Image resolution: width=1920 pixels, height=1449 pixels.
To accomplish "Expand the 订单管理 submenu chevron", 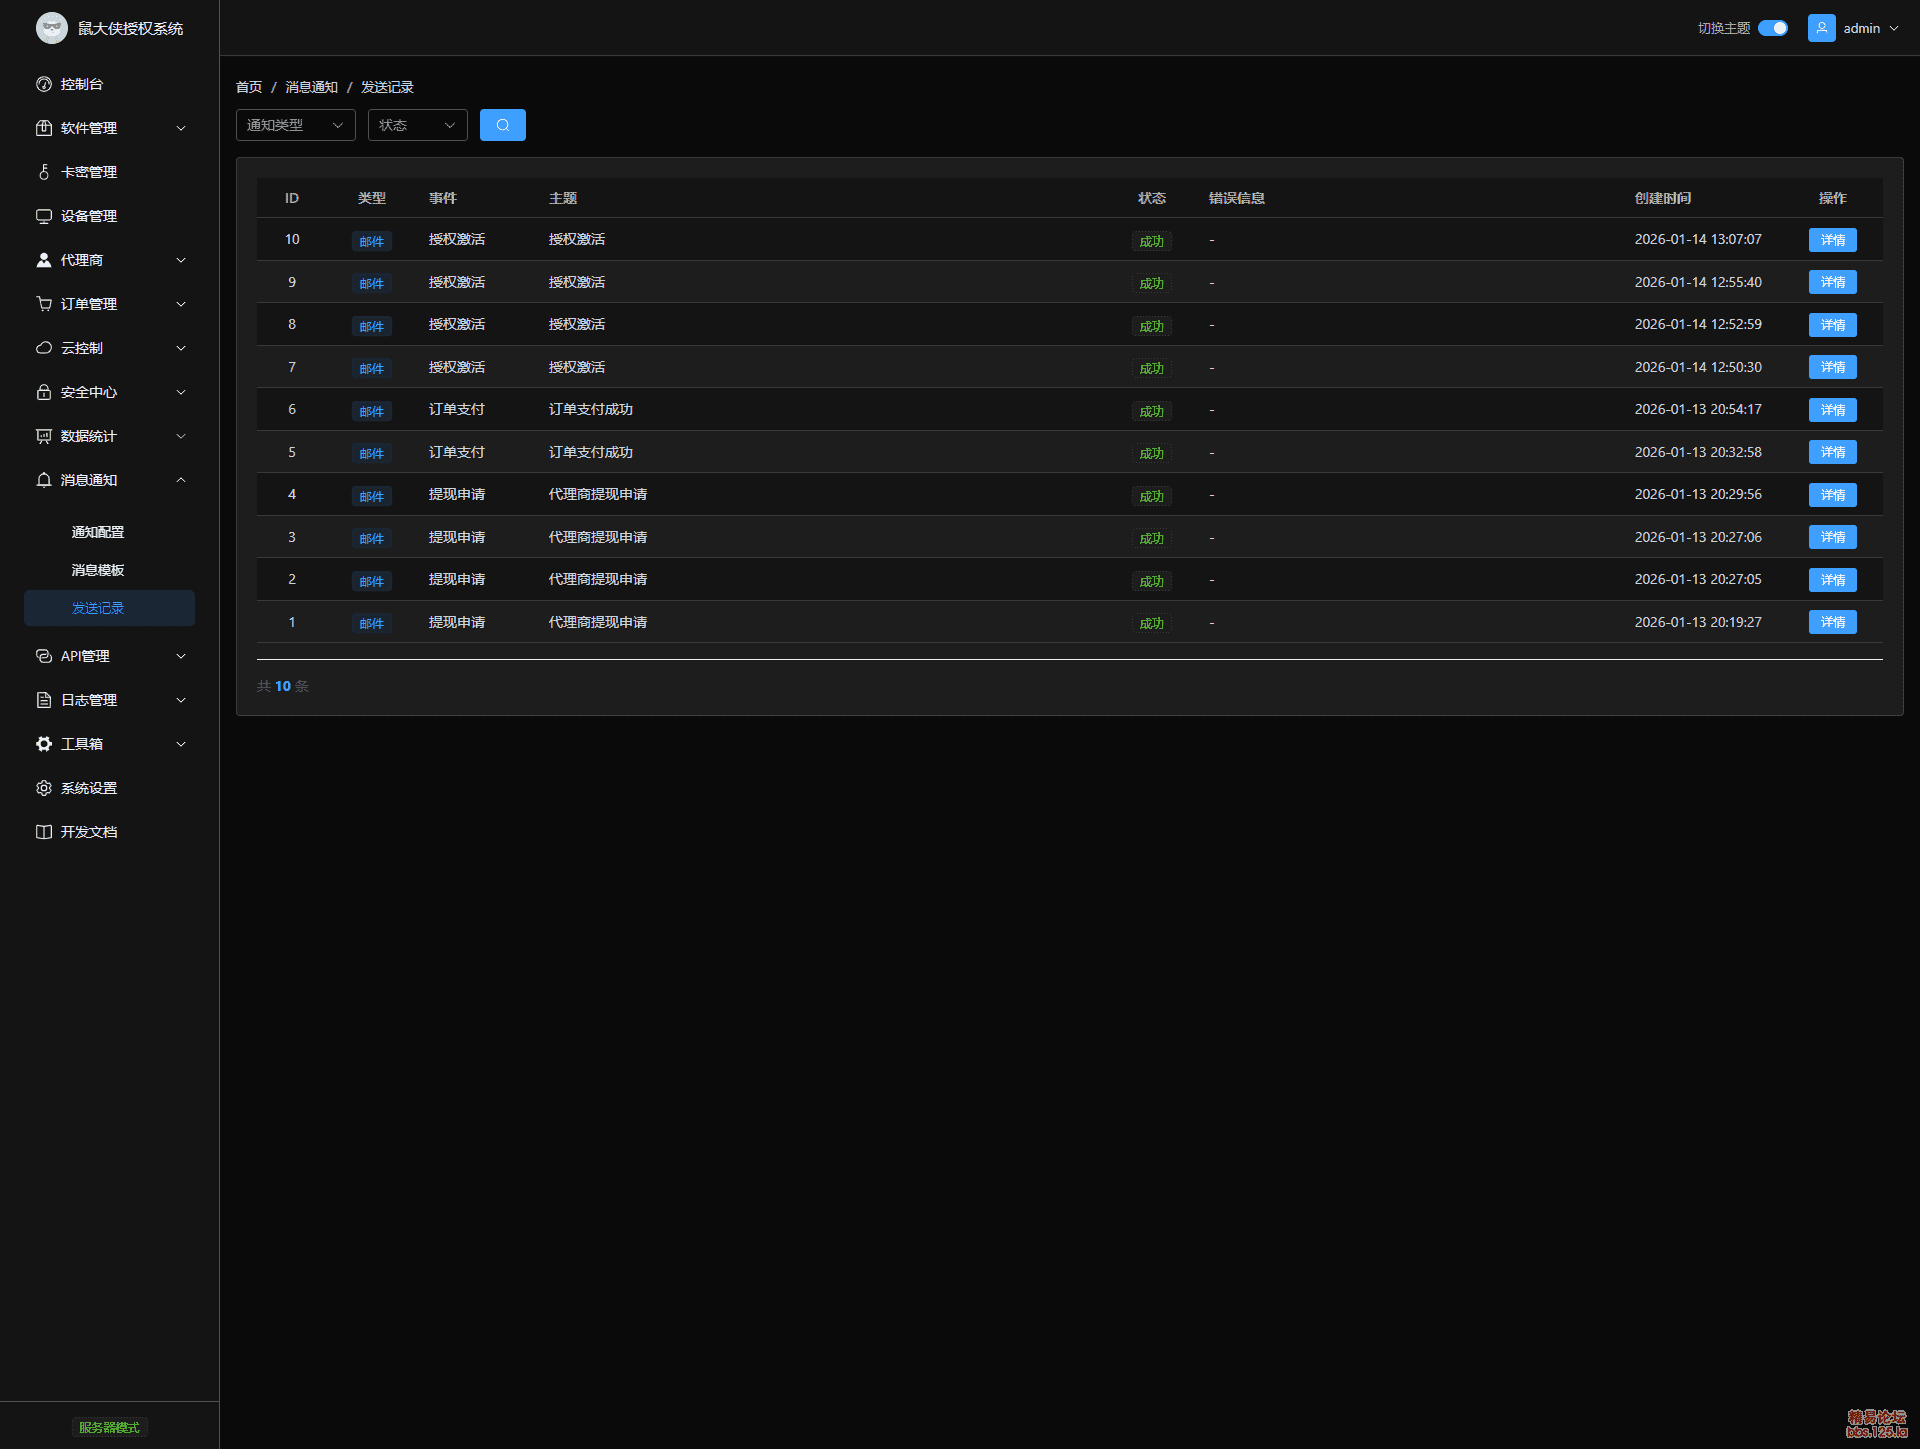I will (x=181, y=304).
